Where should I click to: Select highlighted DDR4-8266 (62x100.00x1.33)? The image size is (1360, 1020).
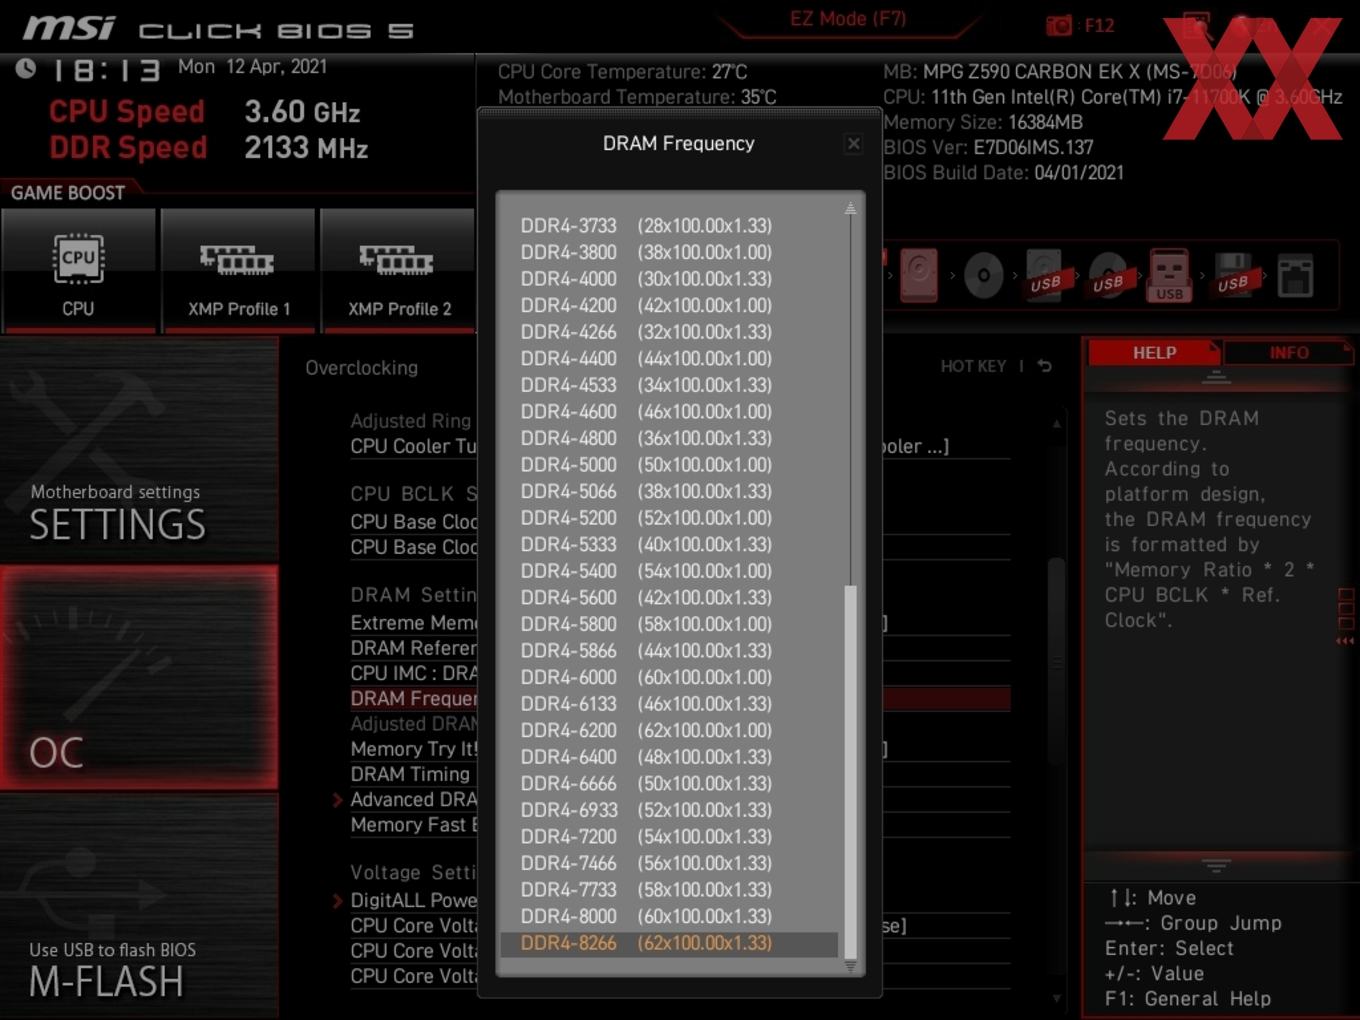[668, 943]
